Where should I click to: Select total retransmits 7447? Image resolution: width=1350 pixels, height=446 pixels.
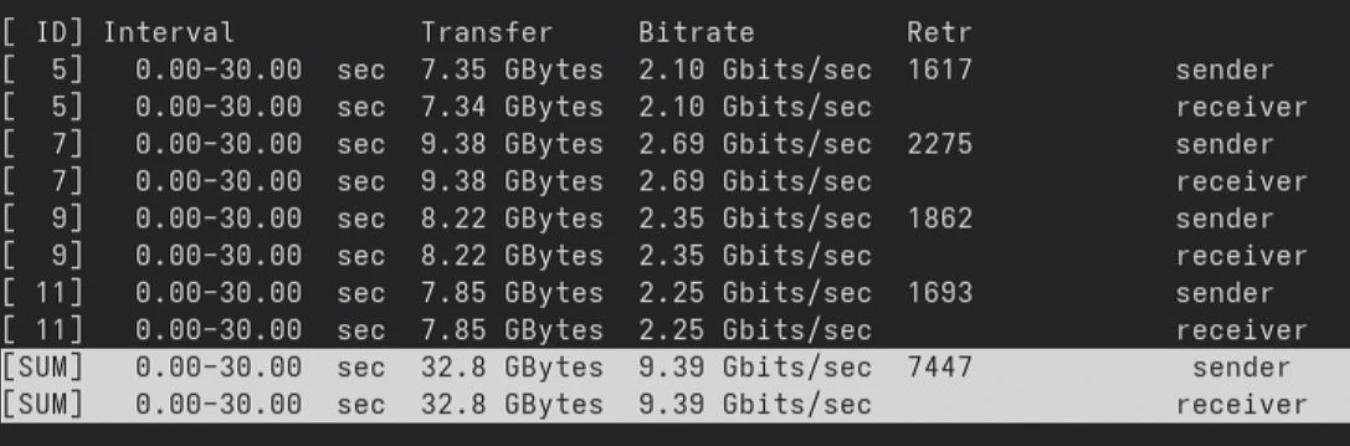pos(939,368)
